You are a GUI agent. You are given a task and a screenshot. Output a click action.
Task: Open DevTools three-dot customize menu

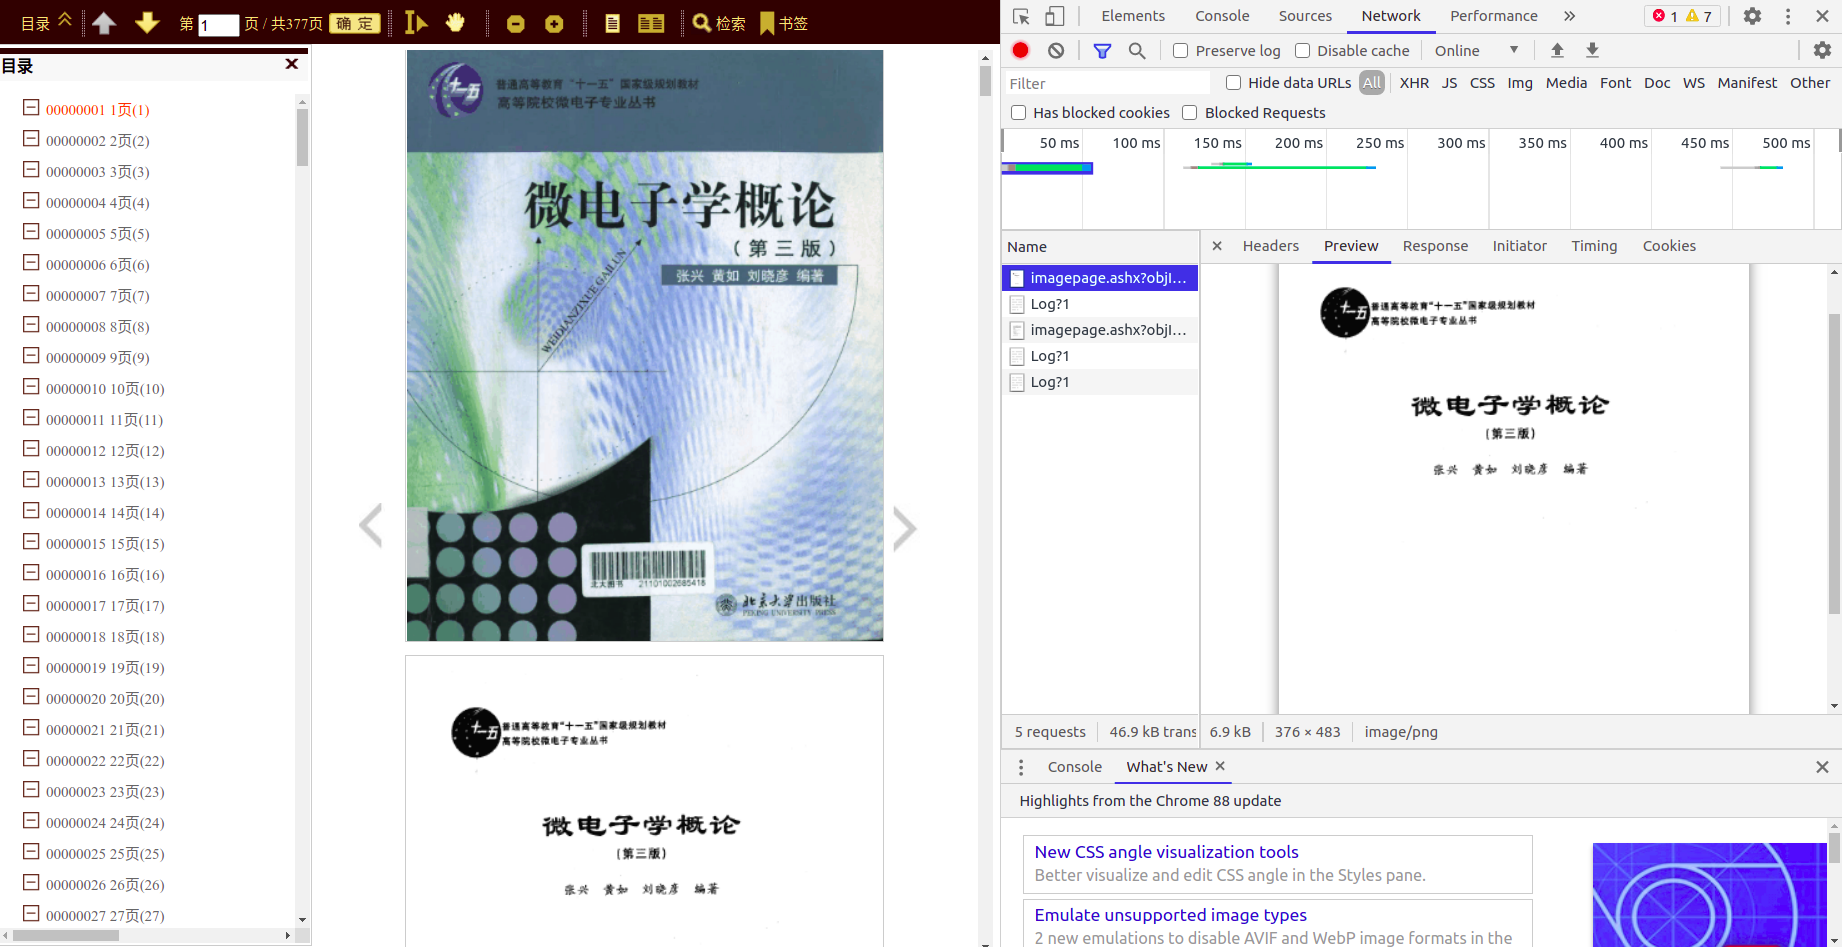tap(1788, 16)
